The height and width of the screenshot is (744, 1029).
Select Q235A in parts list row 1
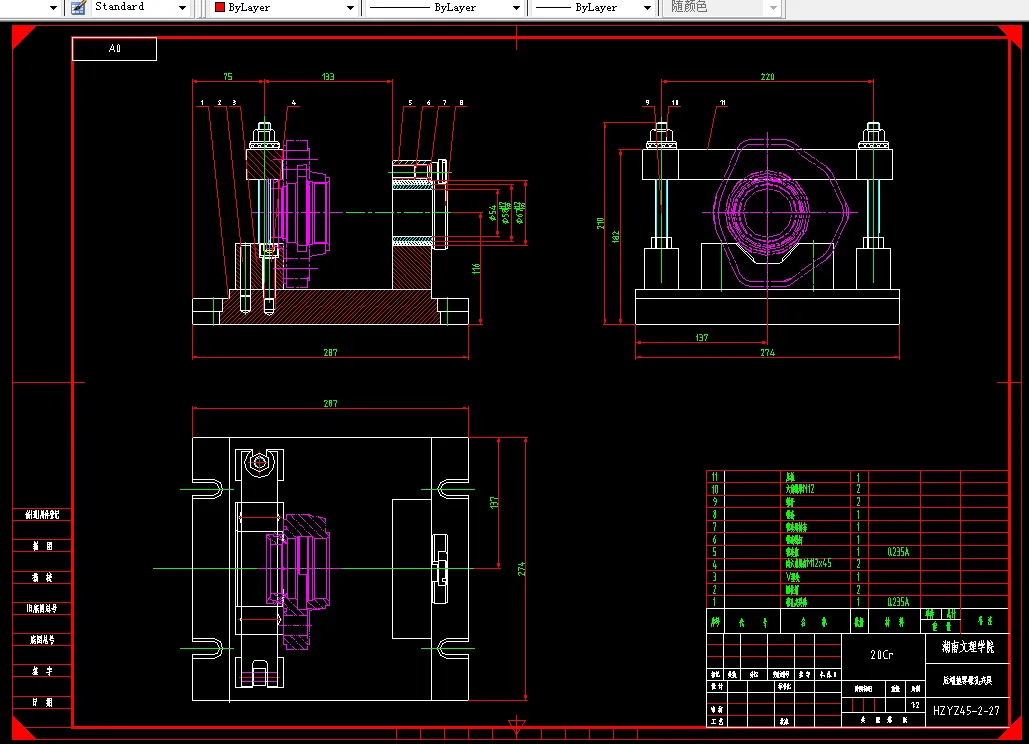tap(898, 602)
